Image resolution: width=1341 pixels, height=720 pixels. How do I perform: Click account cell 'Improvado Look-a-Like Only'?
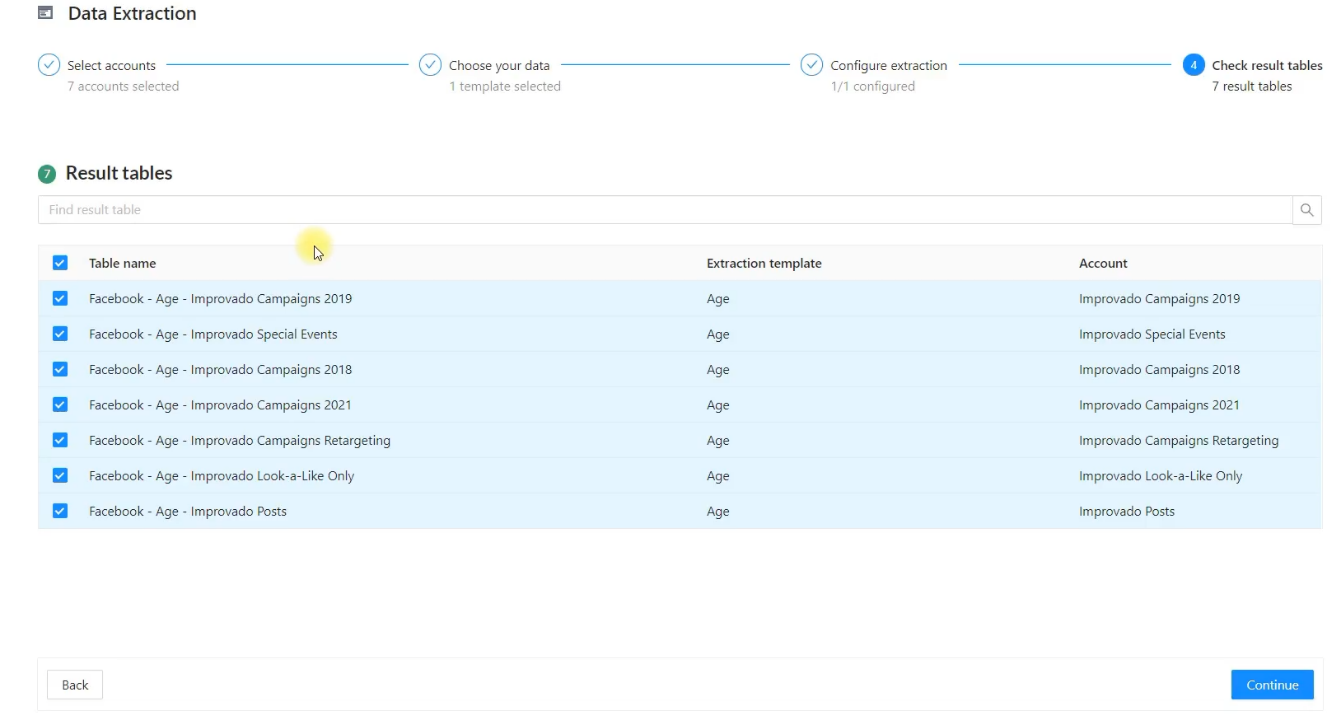click(1161, 476)
